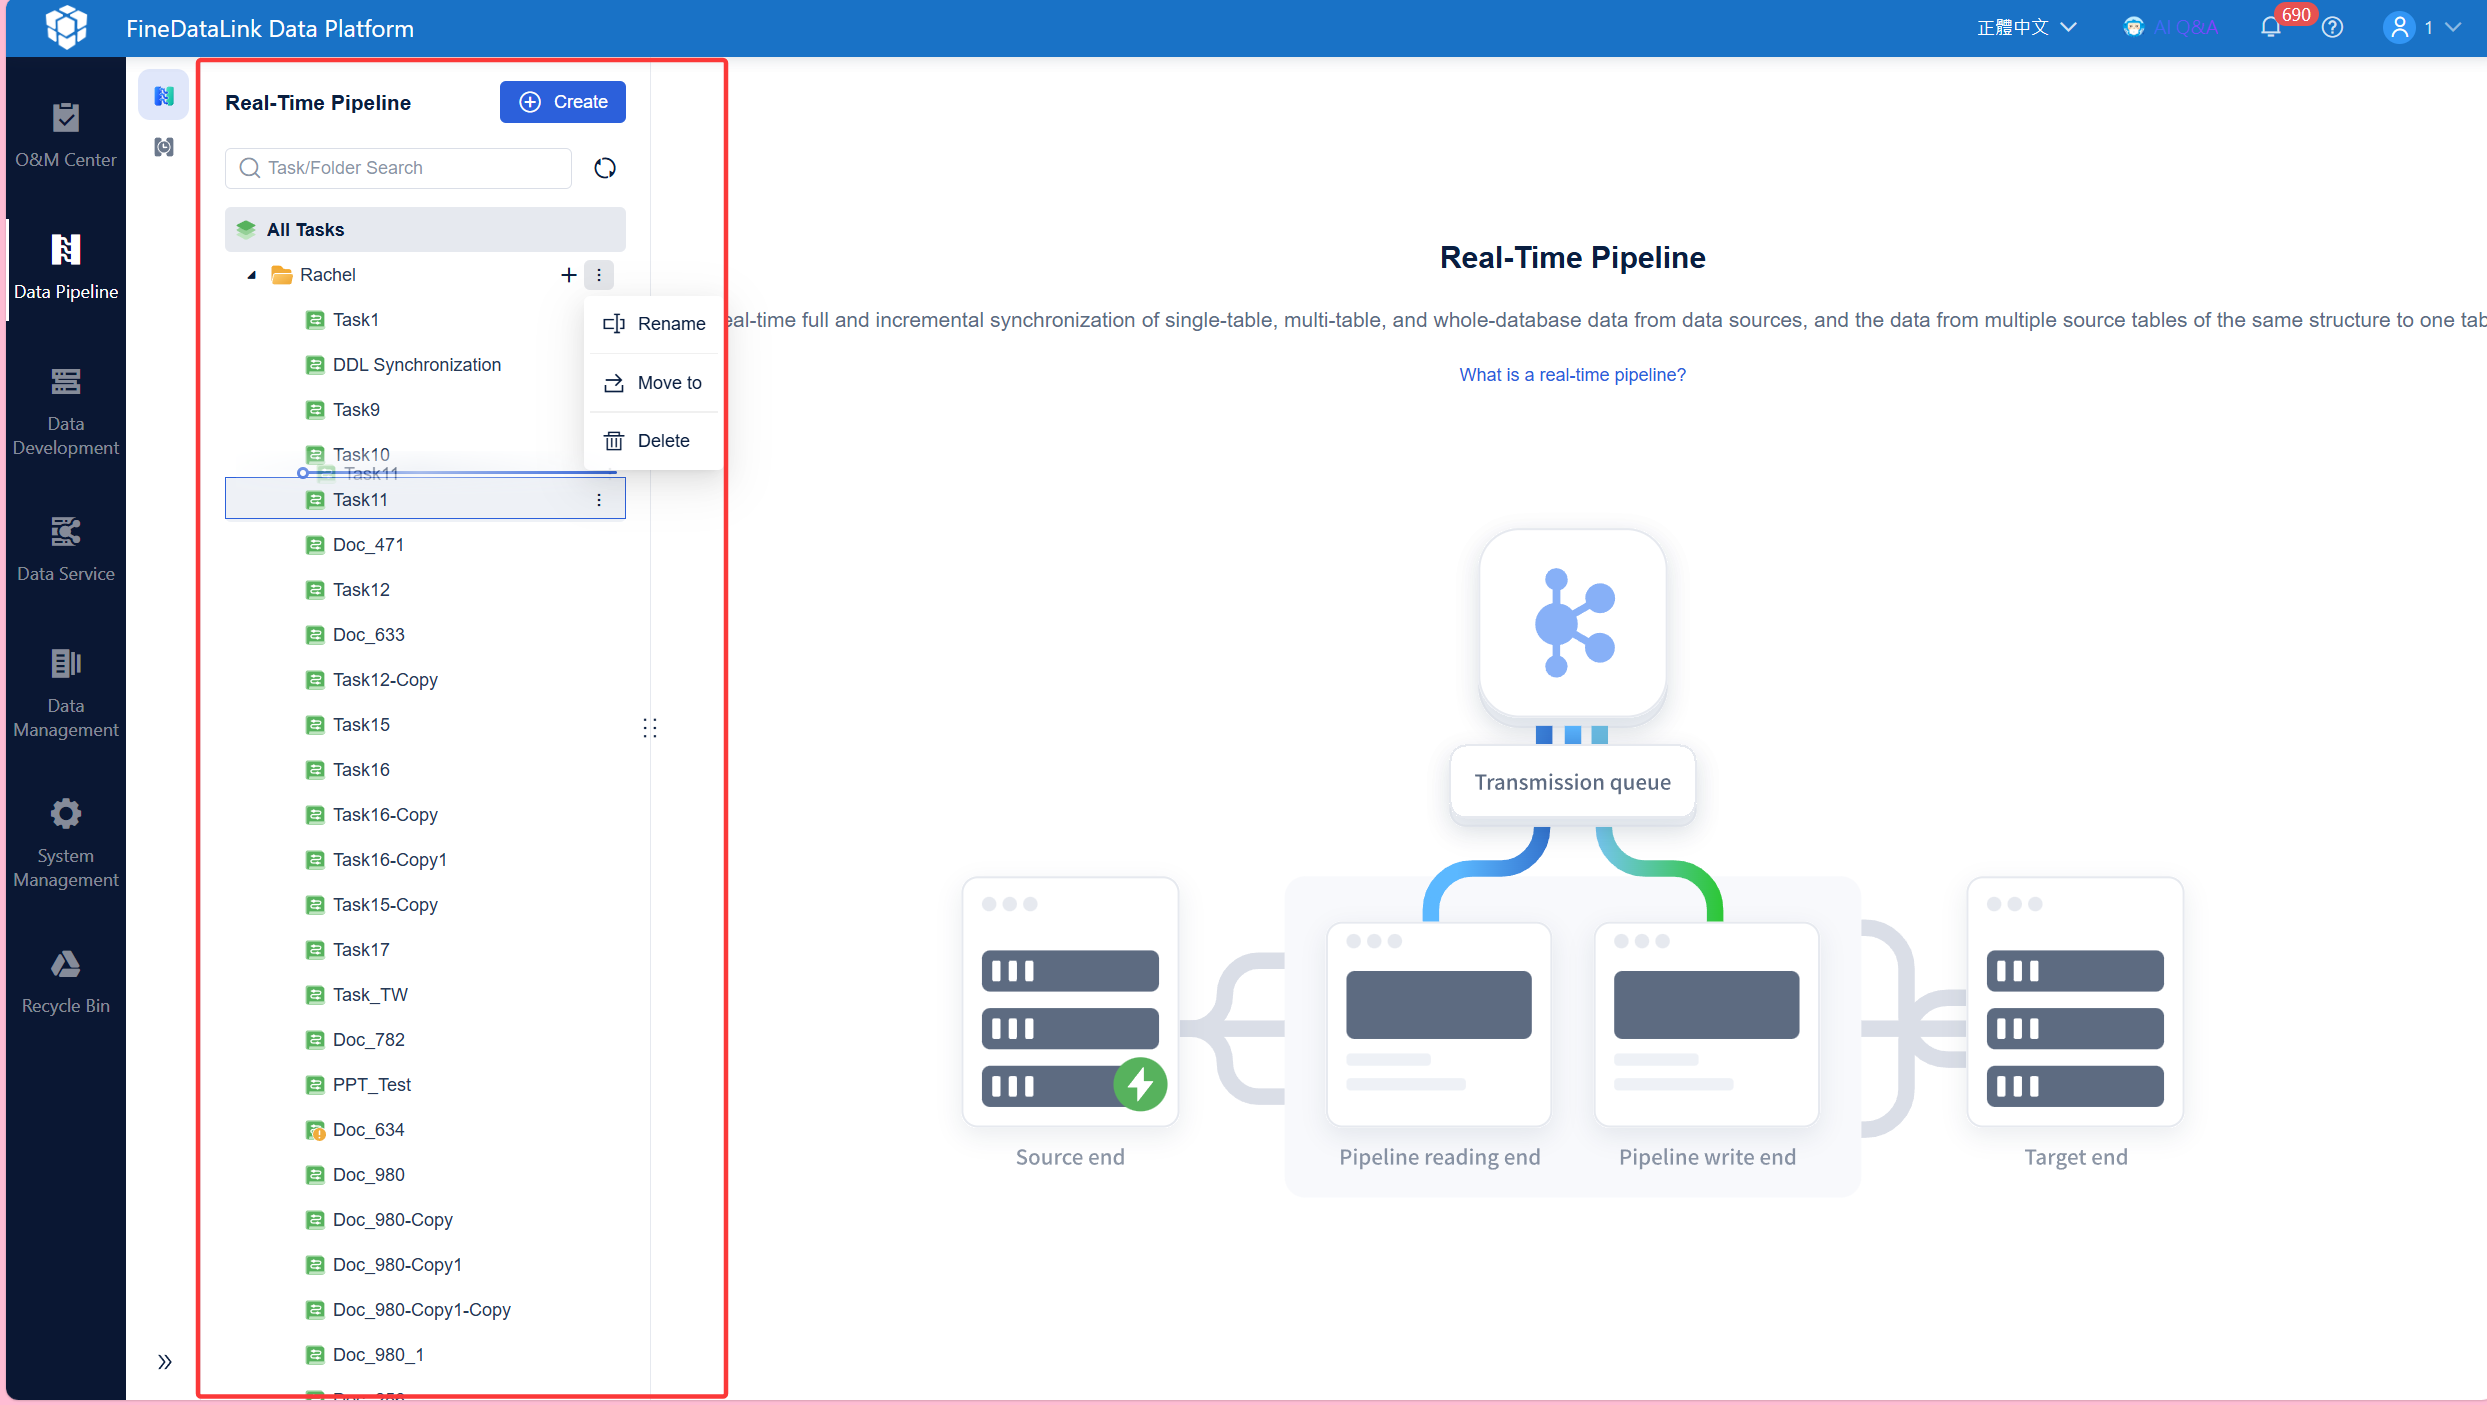This screenshot has height=1405, width=2487.
Task: Choose Delete from the context menu
Action: coord(654,441)
